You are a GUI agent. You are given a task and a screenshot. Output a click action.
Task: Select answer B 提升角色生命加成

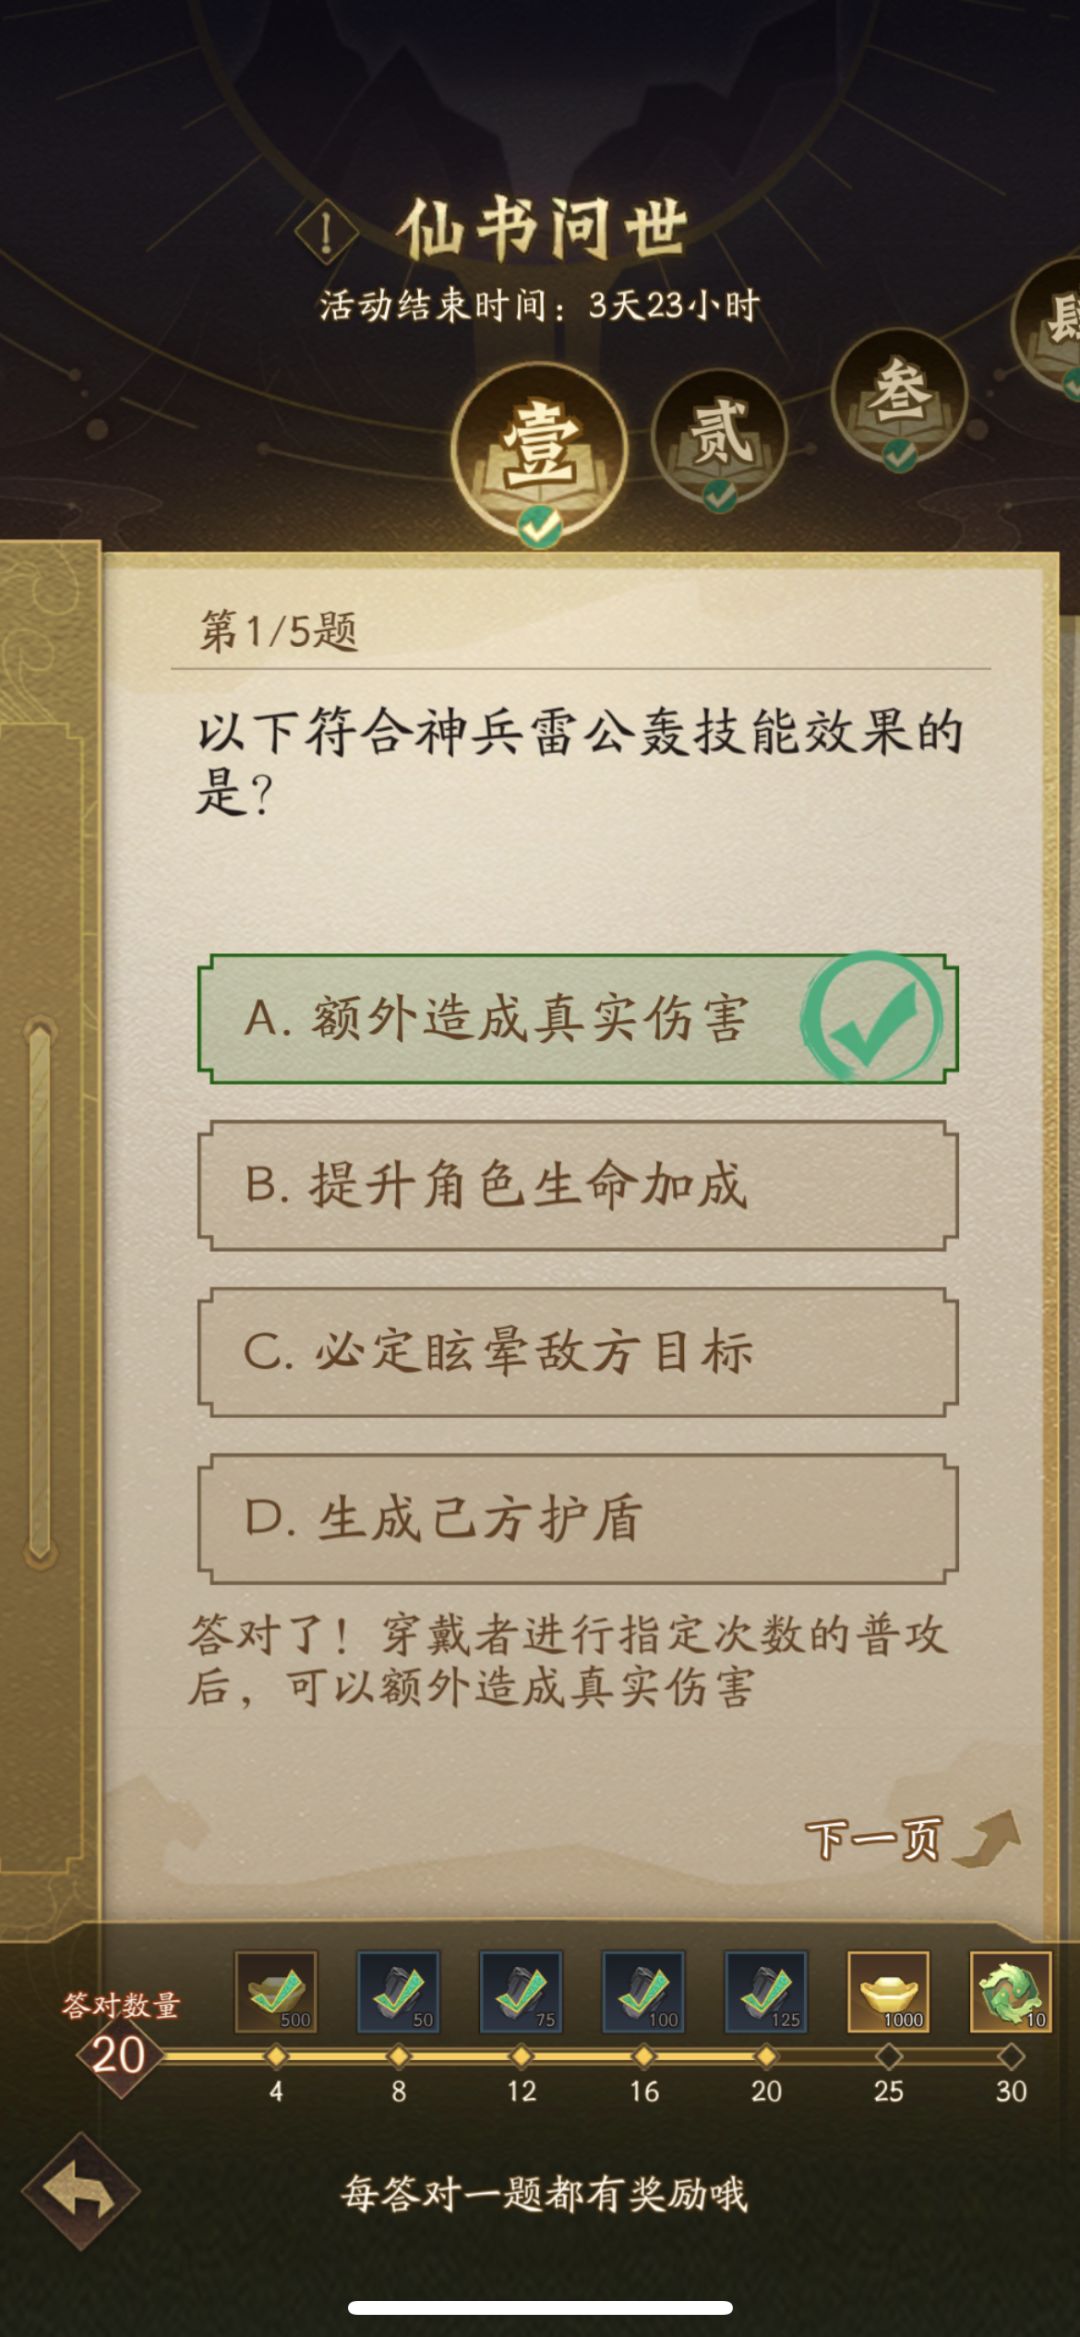[x=577, y=1185]
